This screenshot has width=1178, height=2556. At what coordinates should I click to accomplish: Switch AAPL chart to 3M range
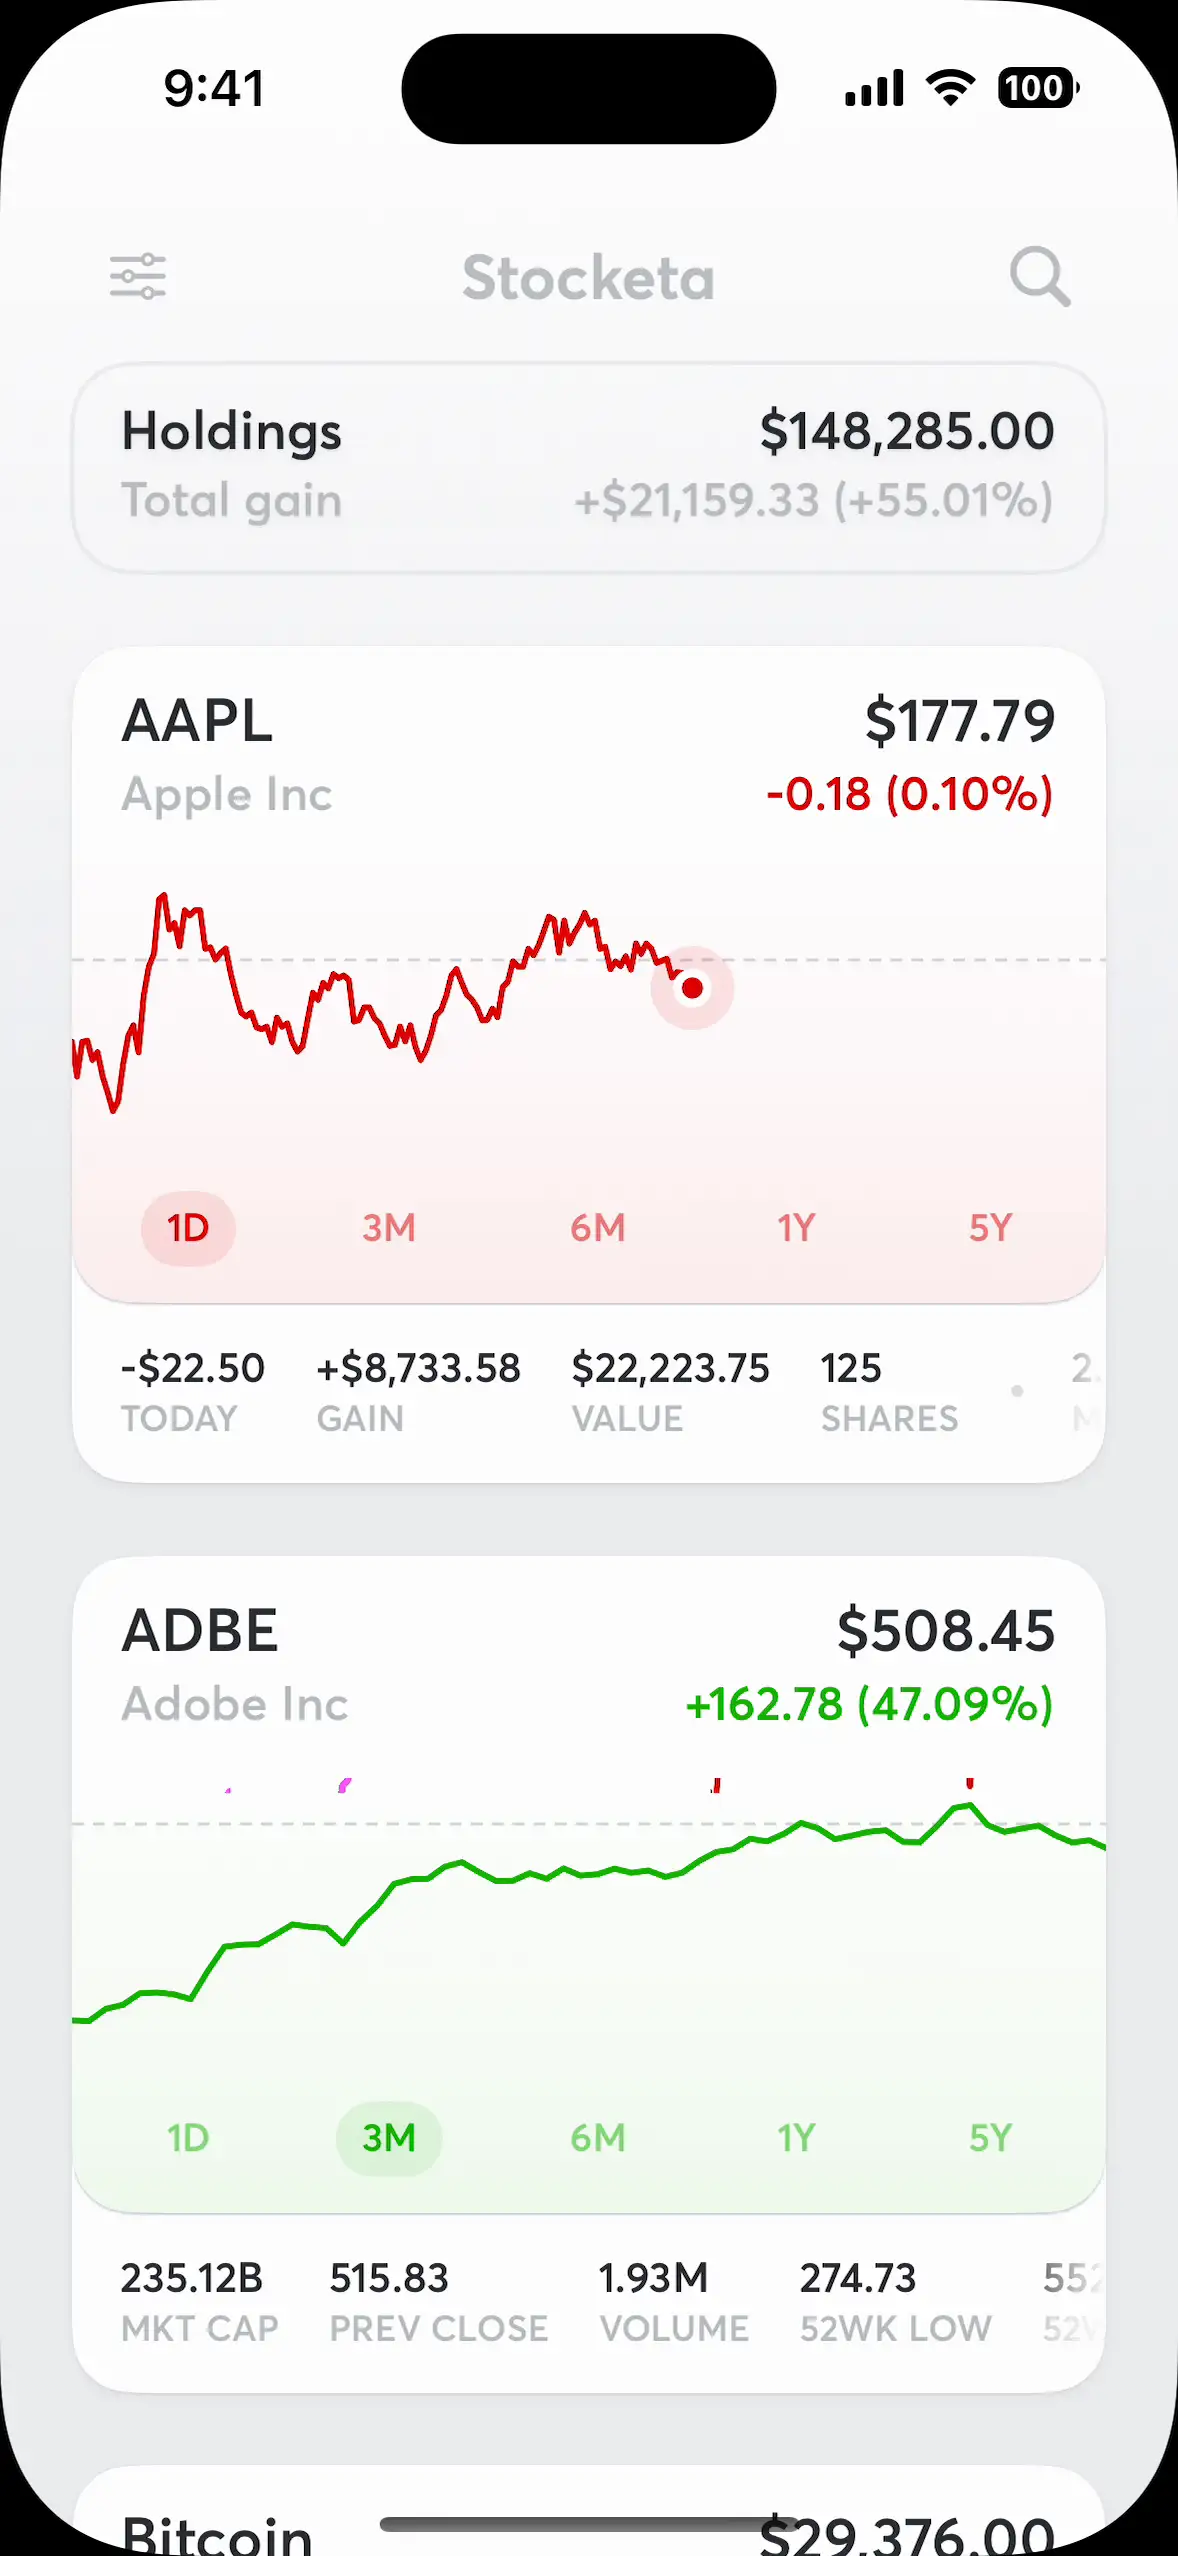click(x=389, y=1228)
